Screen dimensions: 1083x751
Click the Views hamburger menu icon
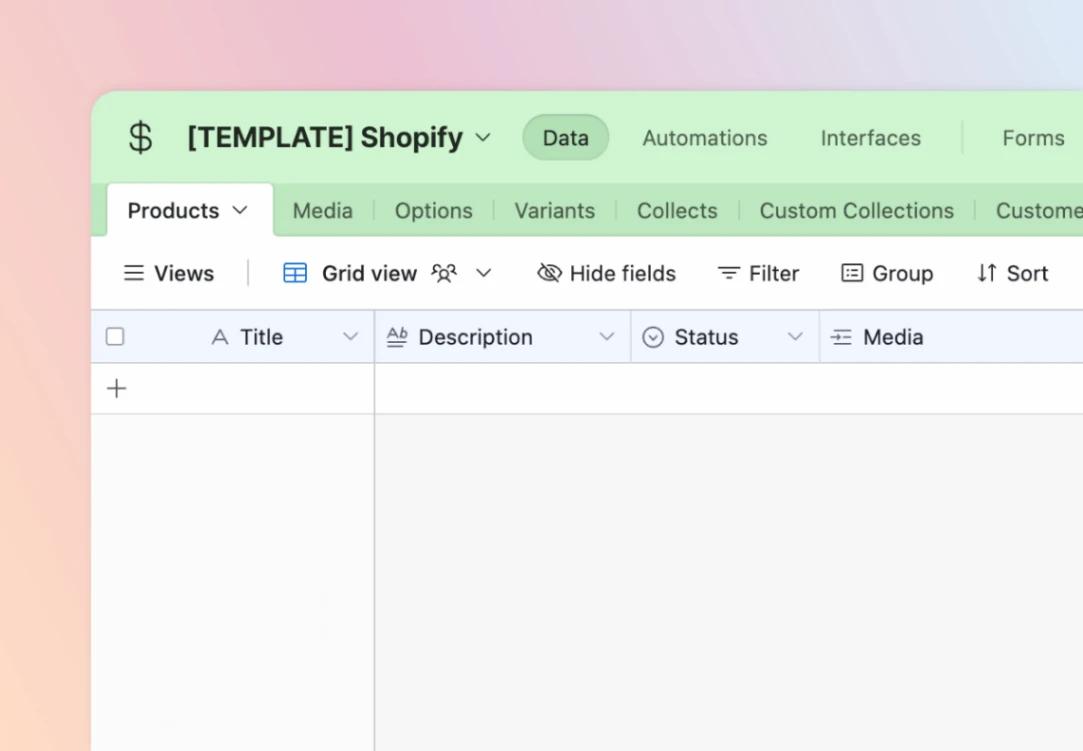[x=133, y=273]
